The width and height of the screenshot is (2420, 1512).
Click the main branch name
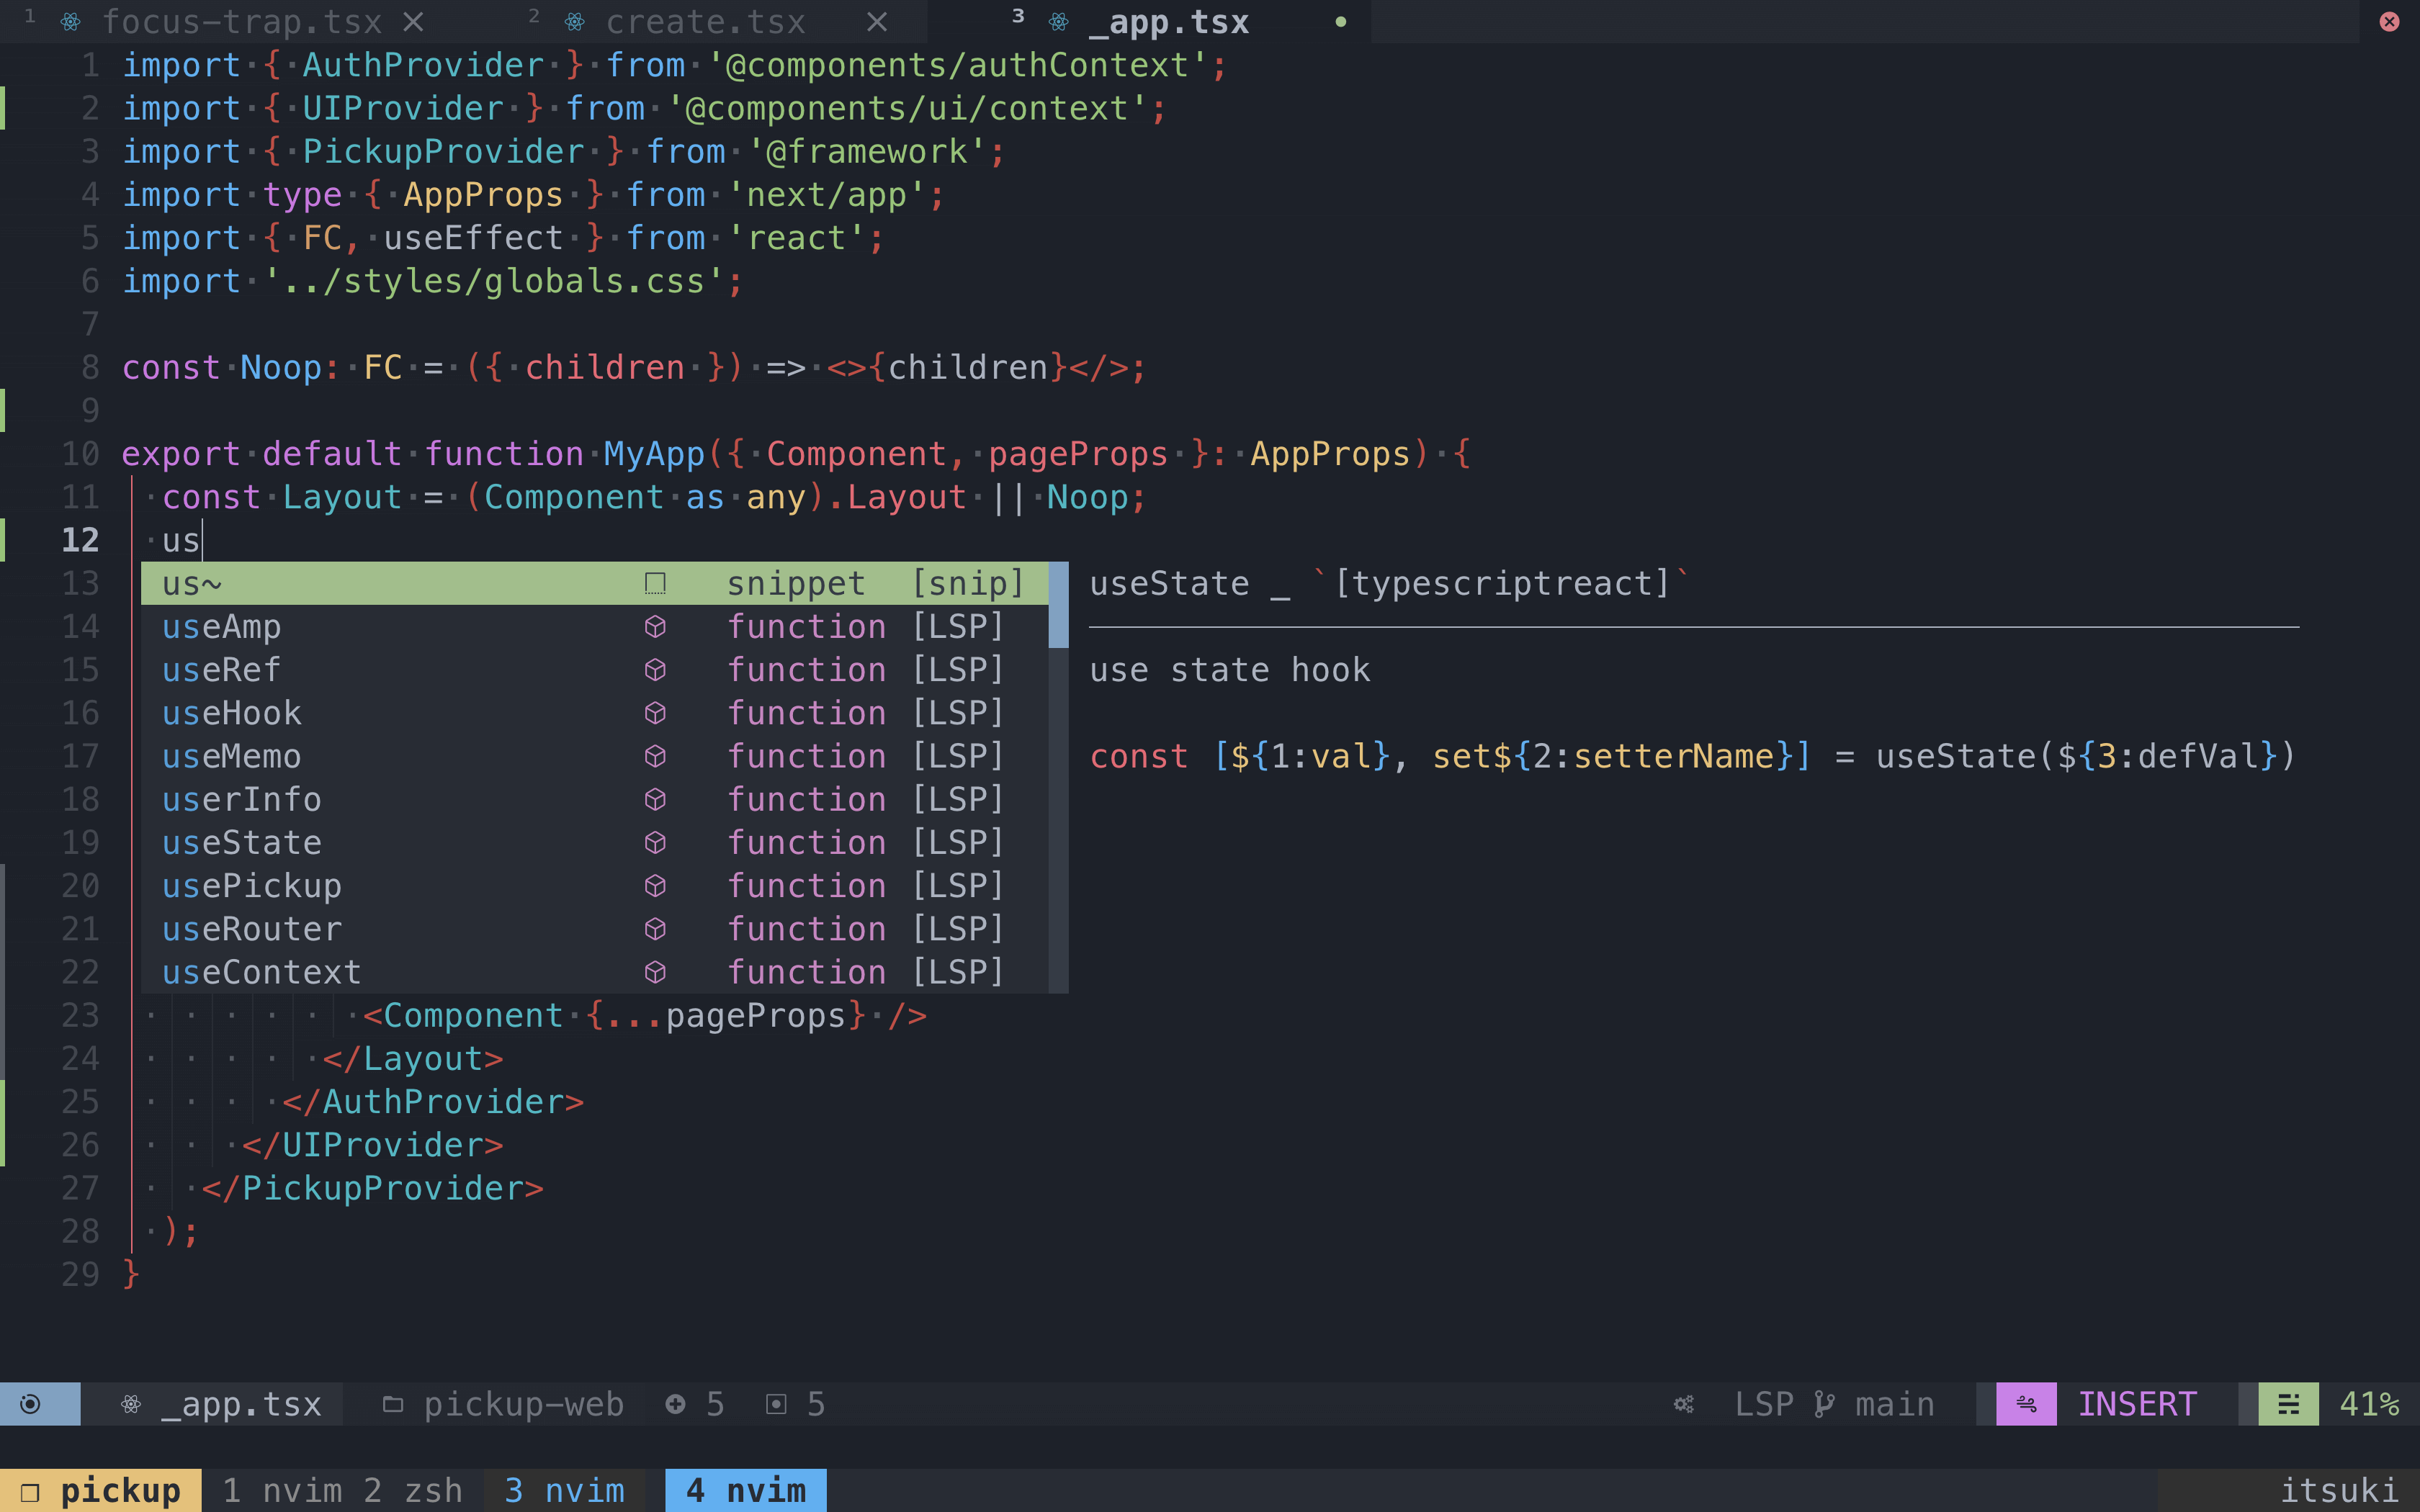(1895, 1404)
